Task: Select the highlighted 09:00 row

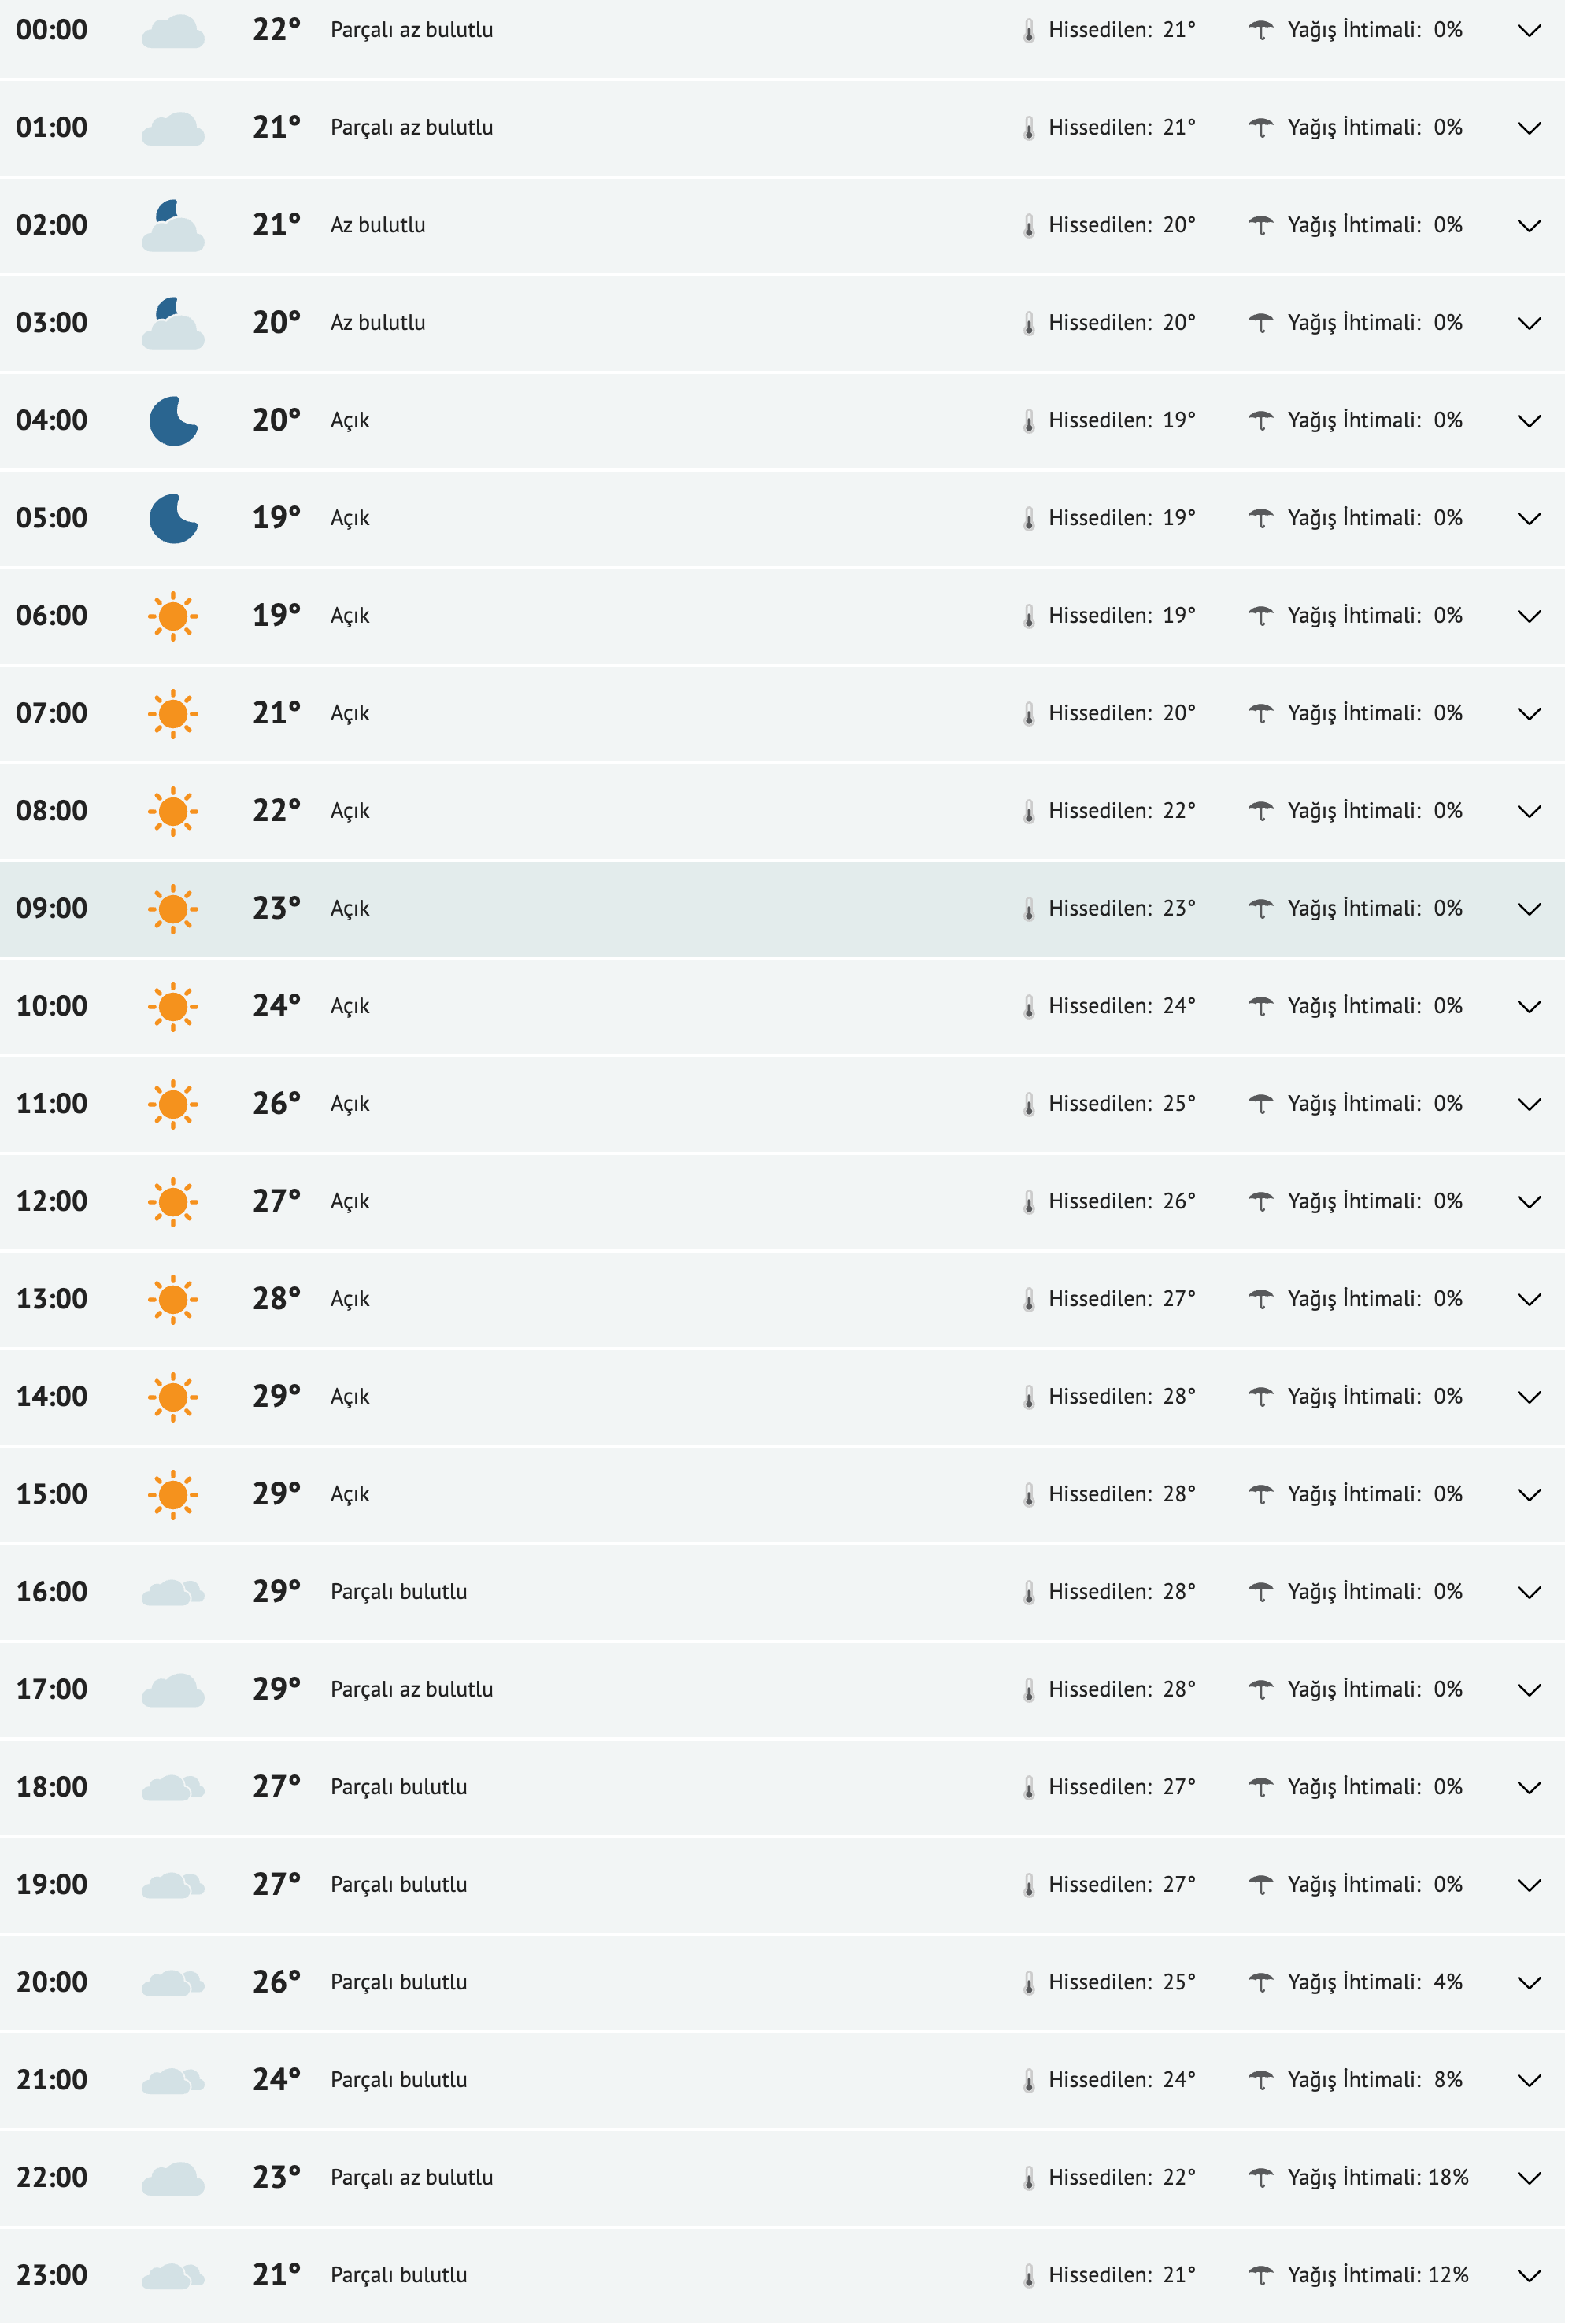Action: coord(700,908)
